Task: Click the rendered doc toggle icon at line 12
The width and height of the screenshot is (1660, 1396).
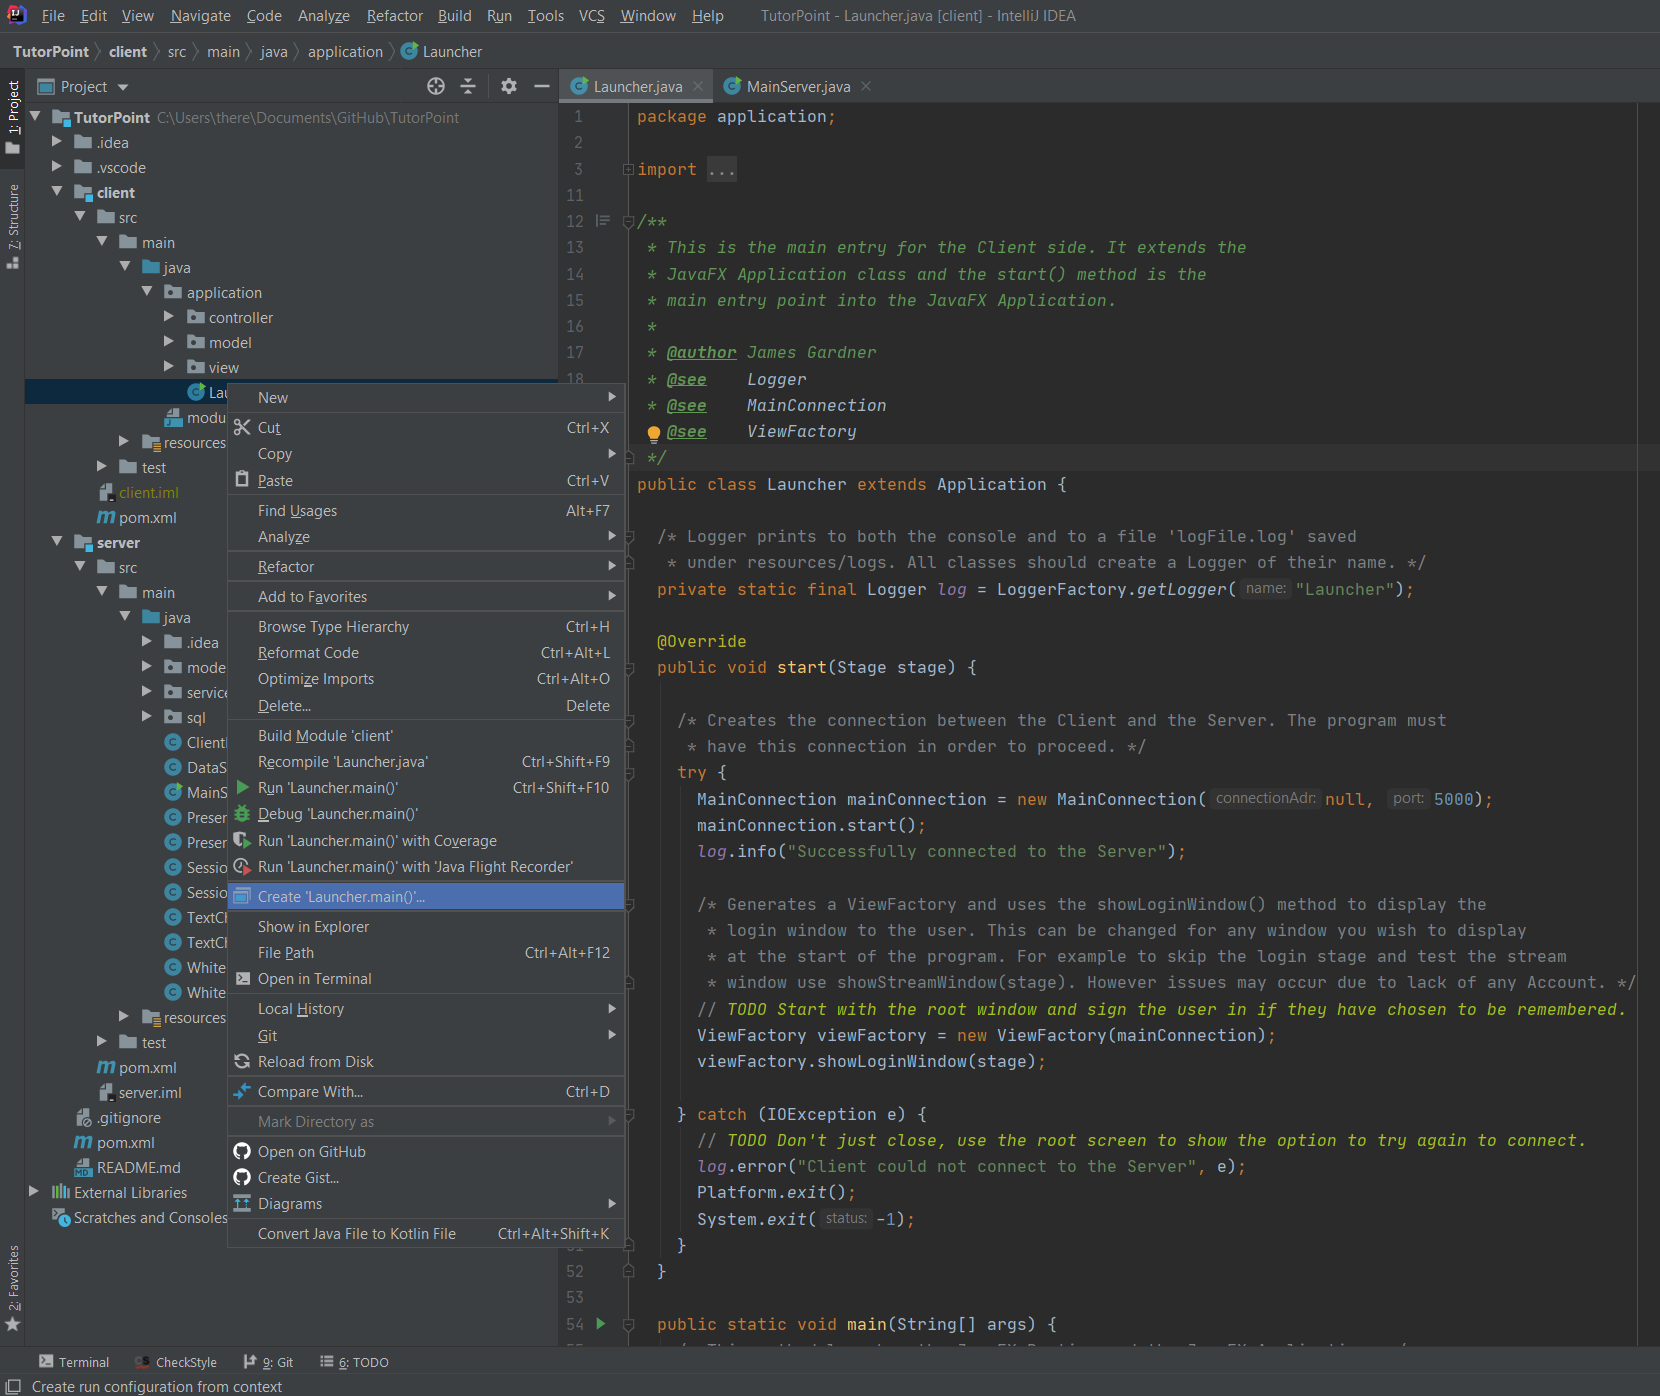Action: point(602,221)
